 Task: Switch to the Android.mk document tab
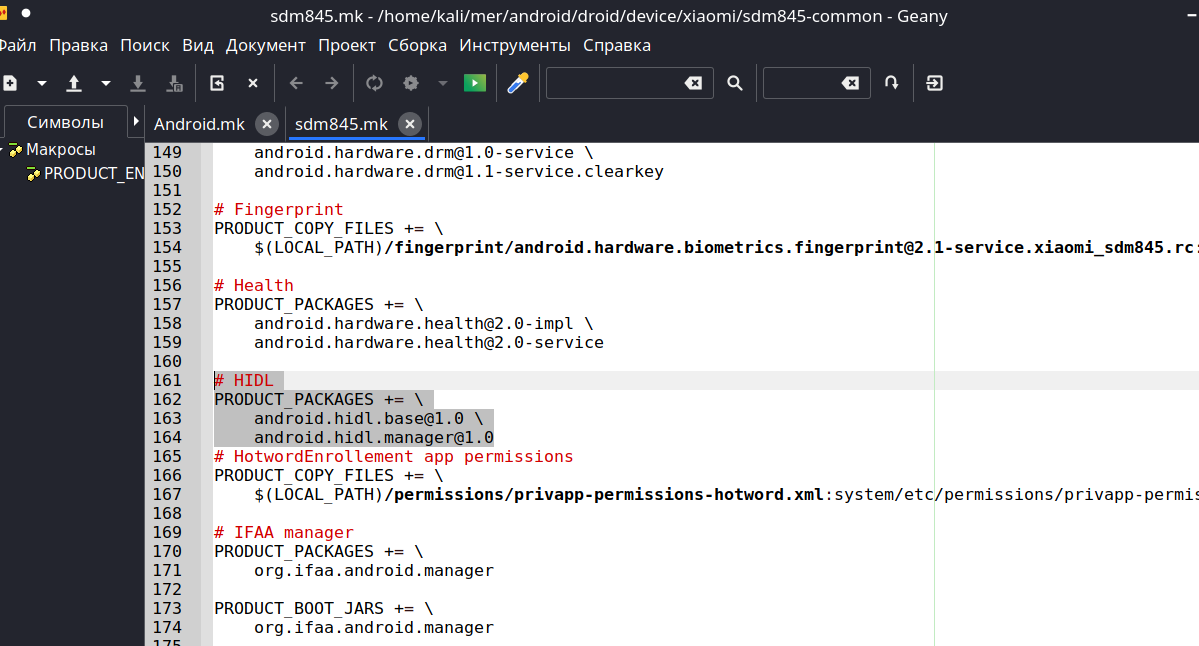(x=199, y=124)
